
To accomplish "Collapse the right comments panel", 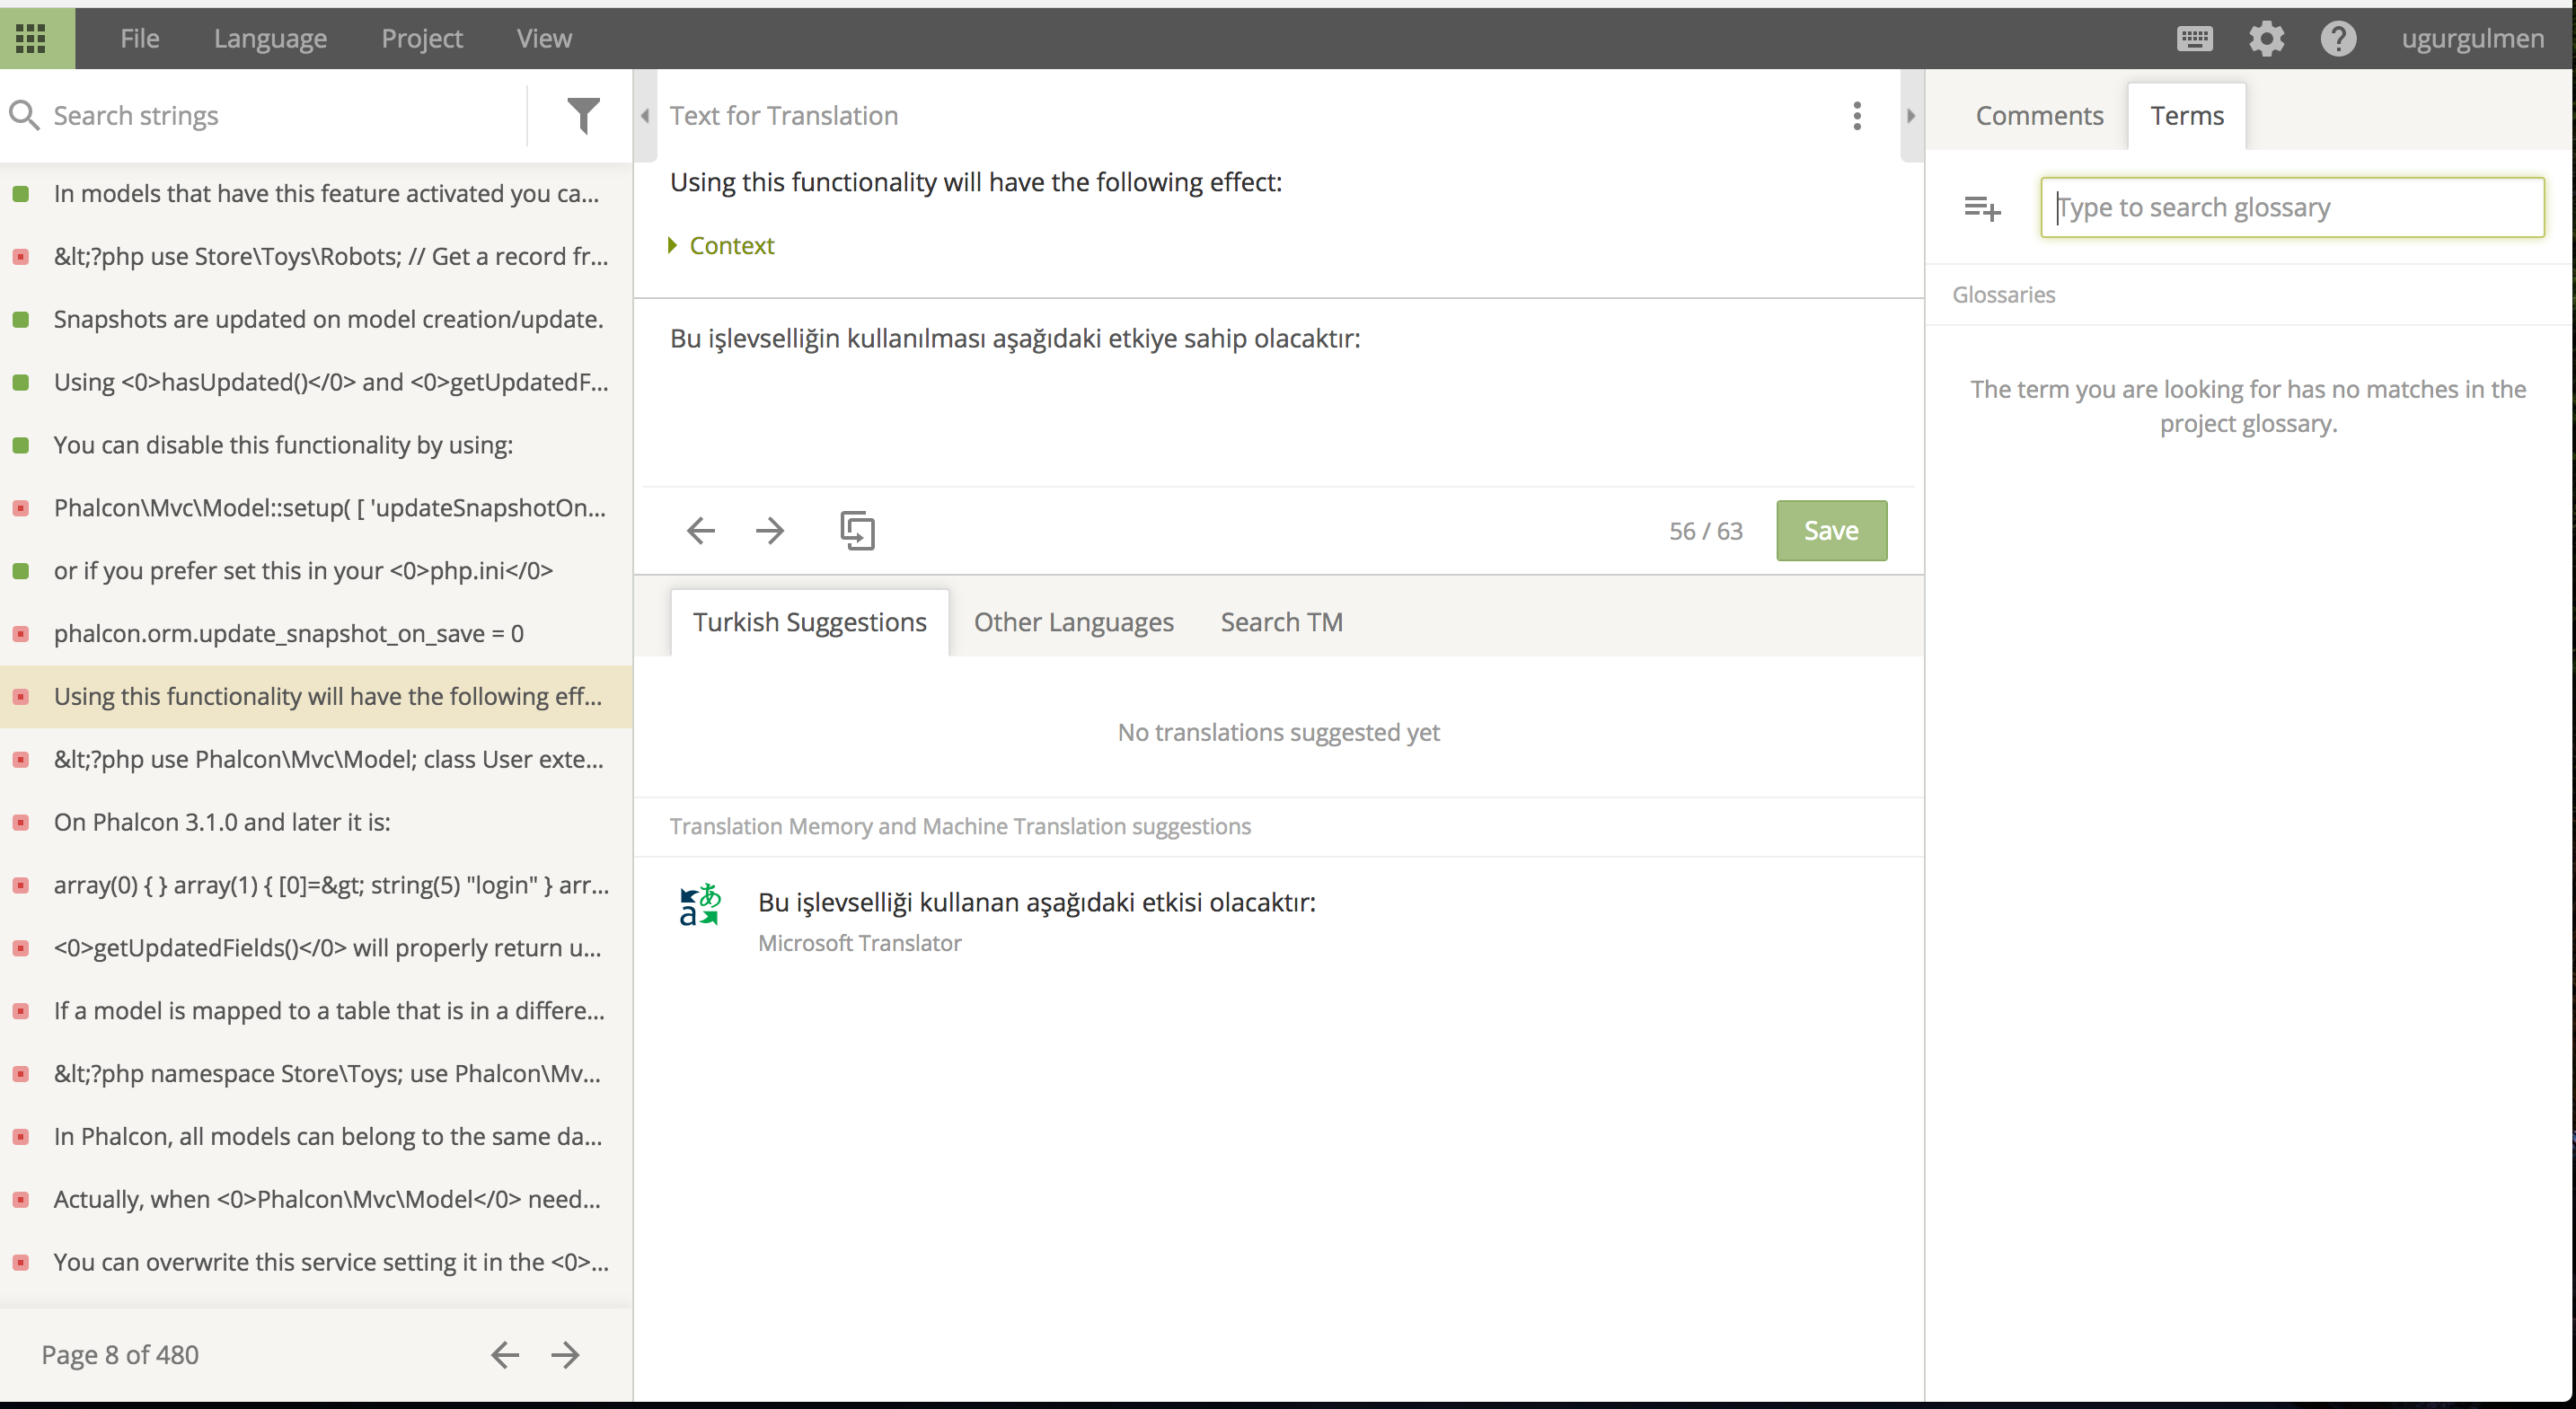I will pos(1911,115).
